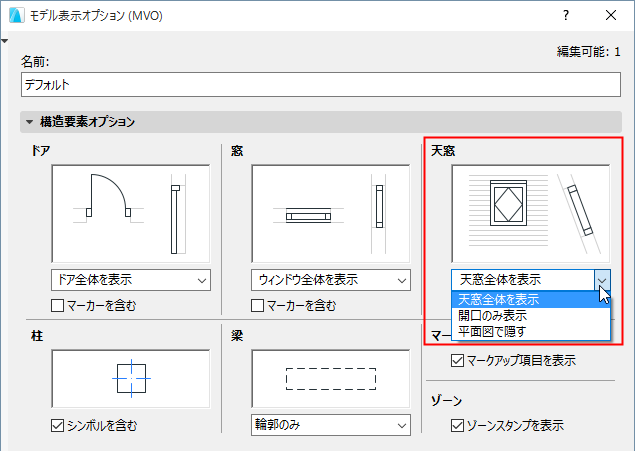The width and height of the screenshot is (635, 451).
Task: Open the ドア全体を表示 dropdown
Action: pyautogui.click(x=131, y=280)
